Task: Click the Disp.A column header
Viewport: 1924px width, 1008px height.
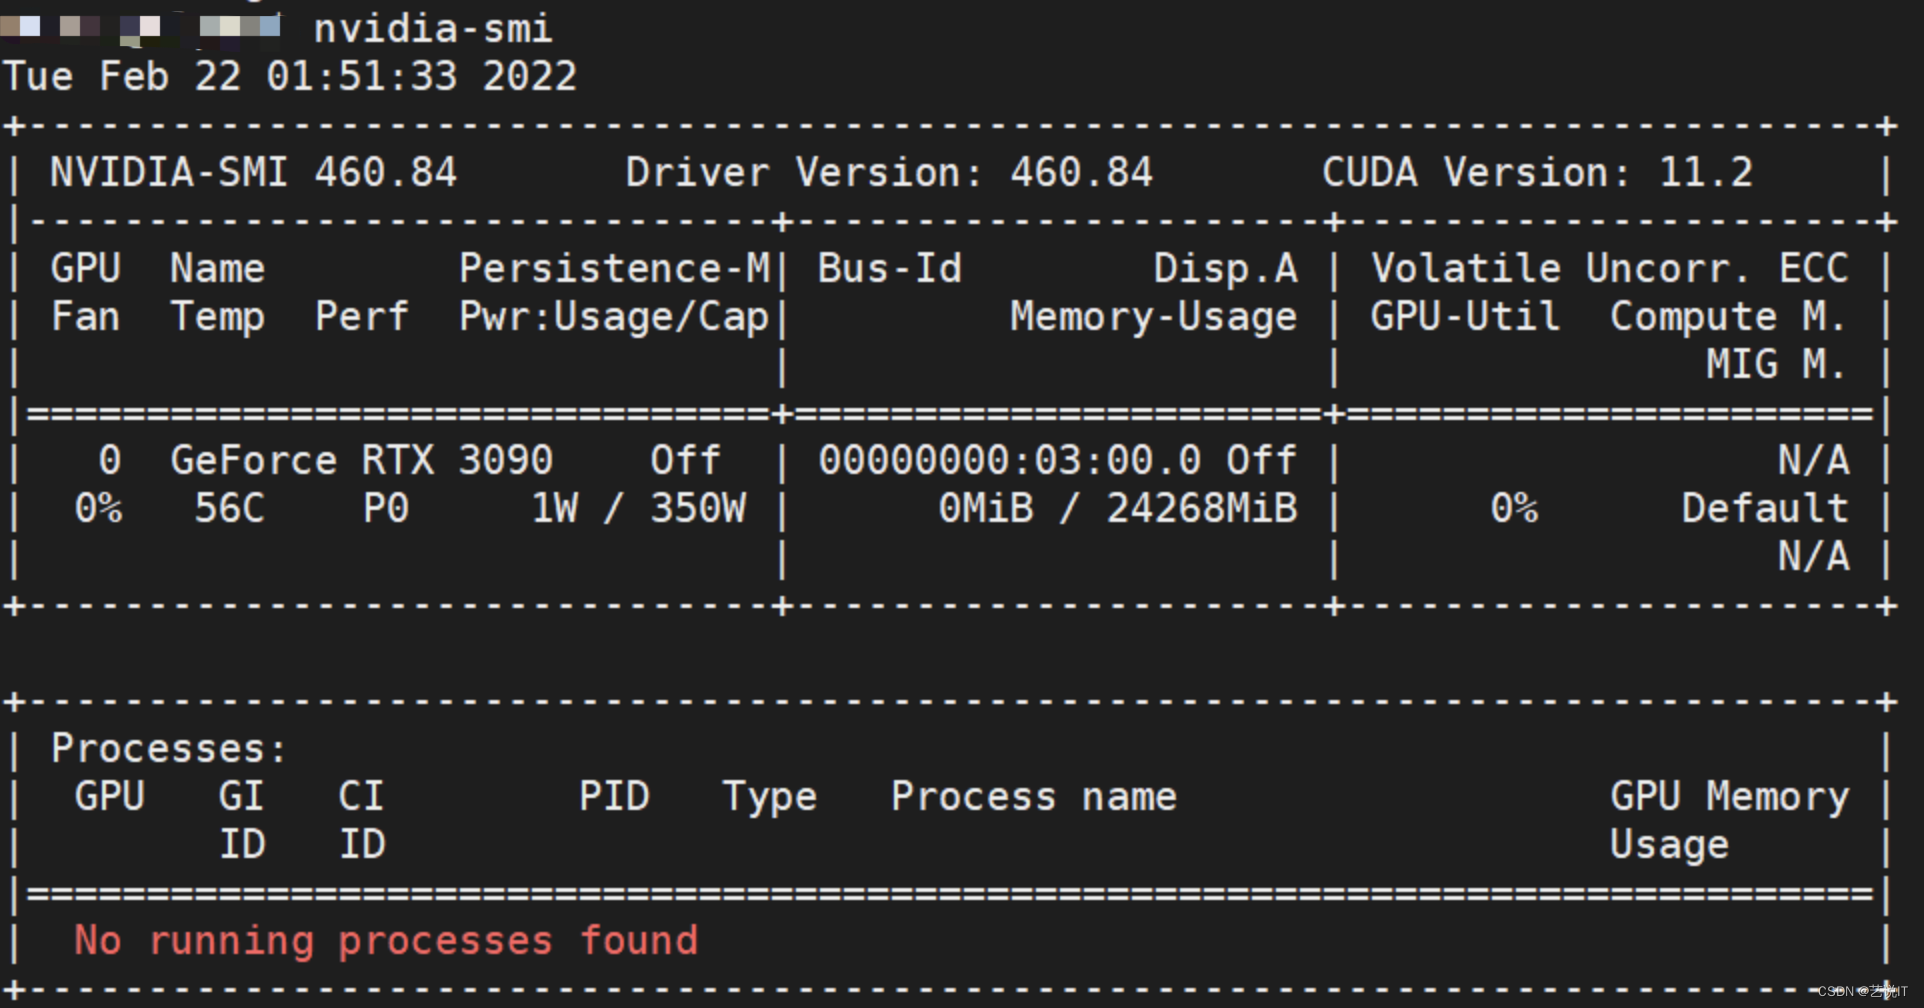Action: [x=1226, y=269]
